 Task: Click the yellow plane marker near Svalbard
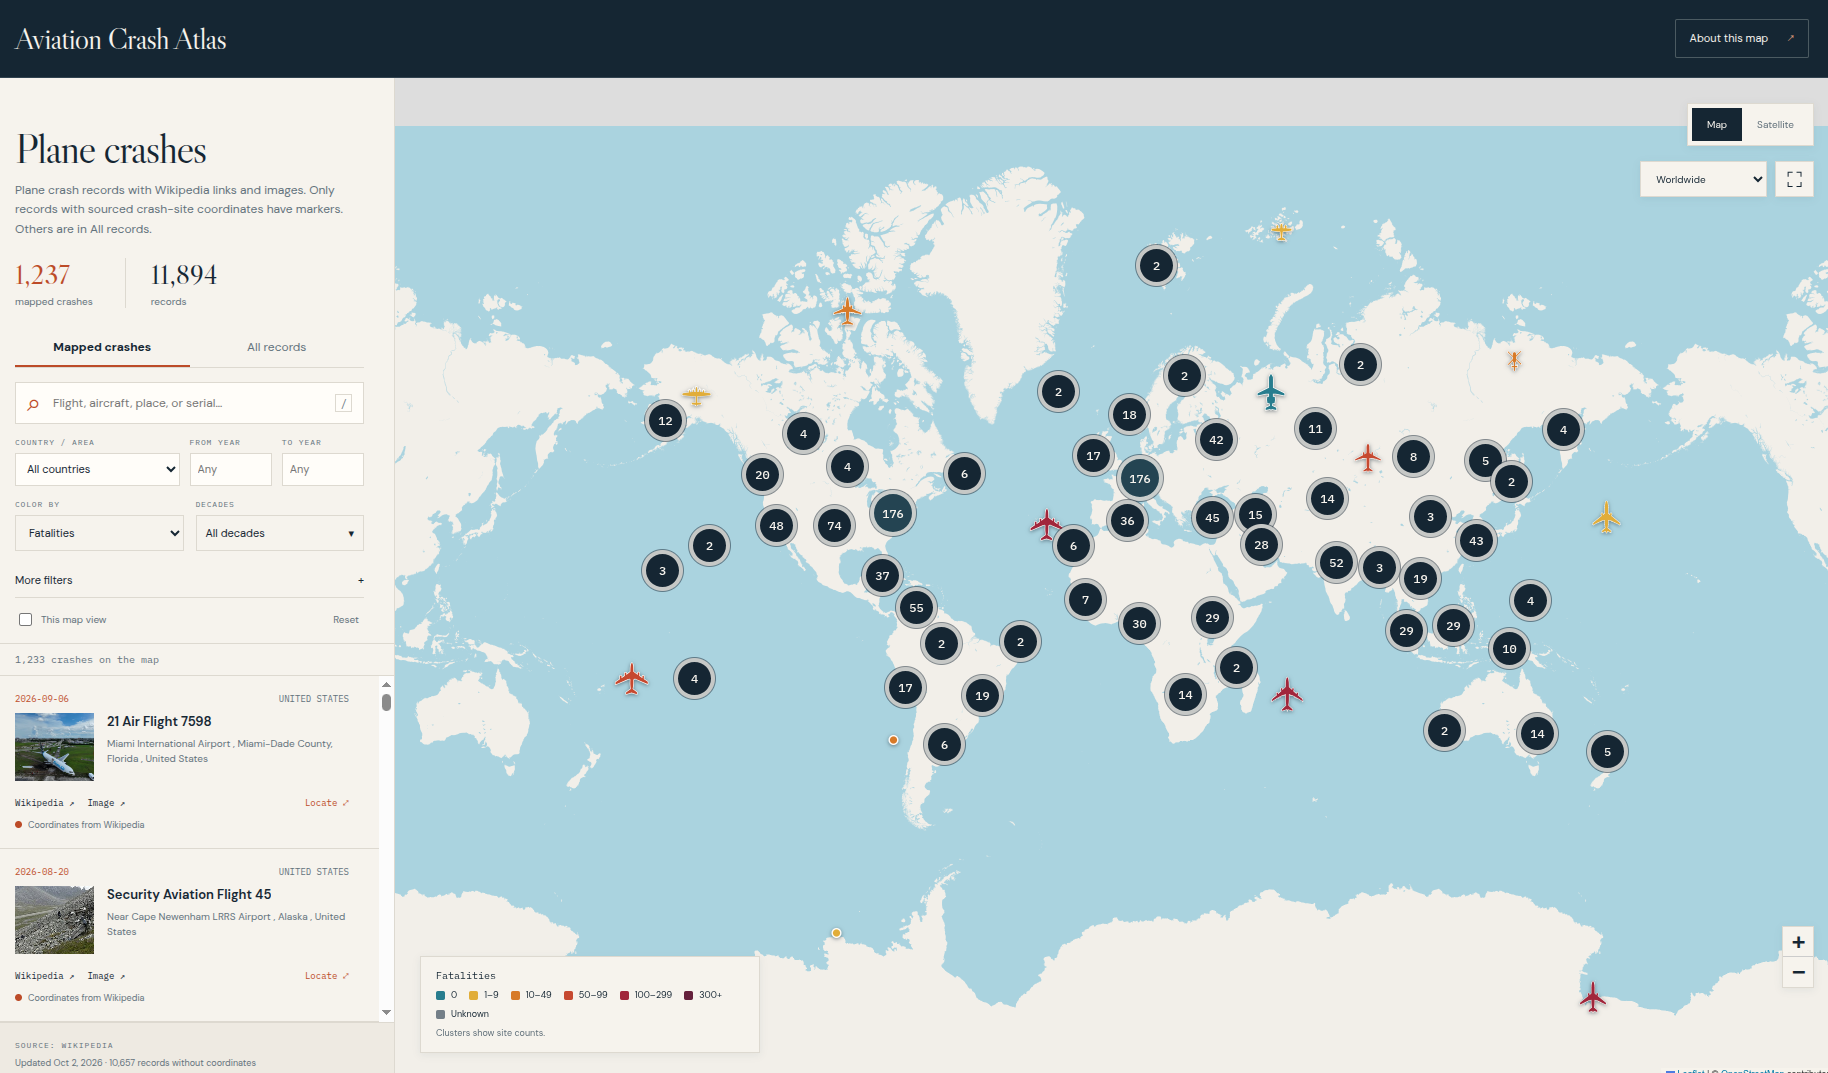[1281, 232]
